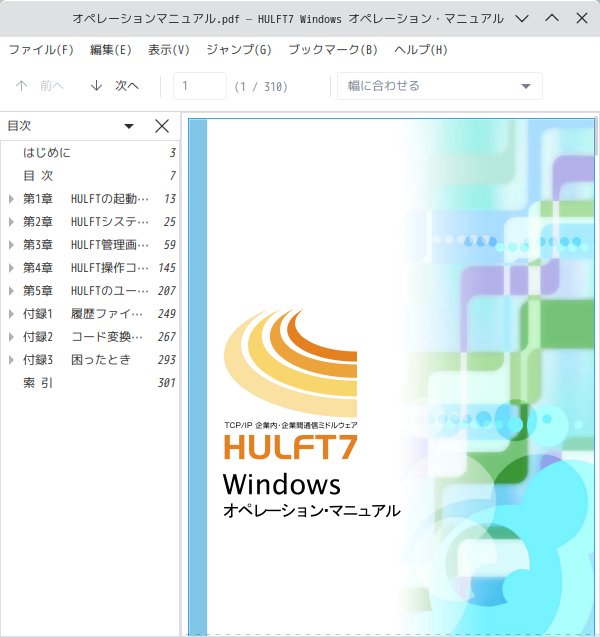Open the ブックマーク(B) menu

333,50
